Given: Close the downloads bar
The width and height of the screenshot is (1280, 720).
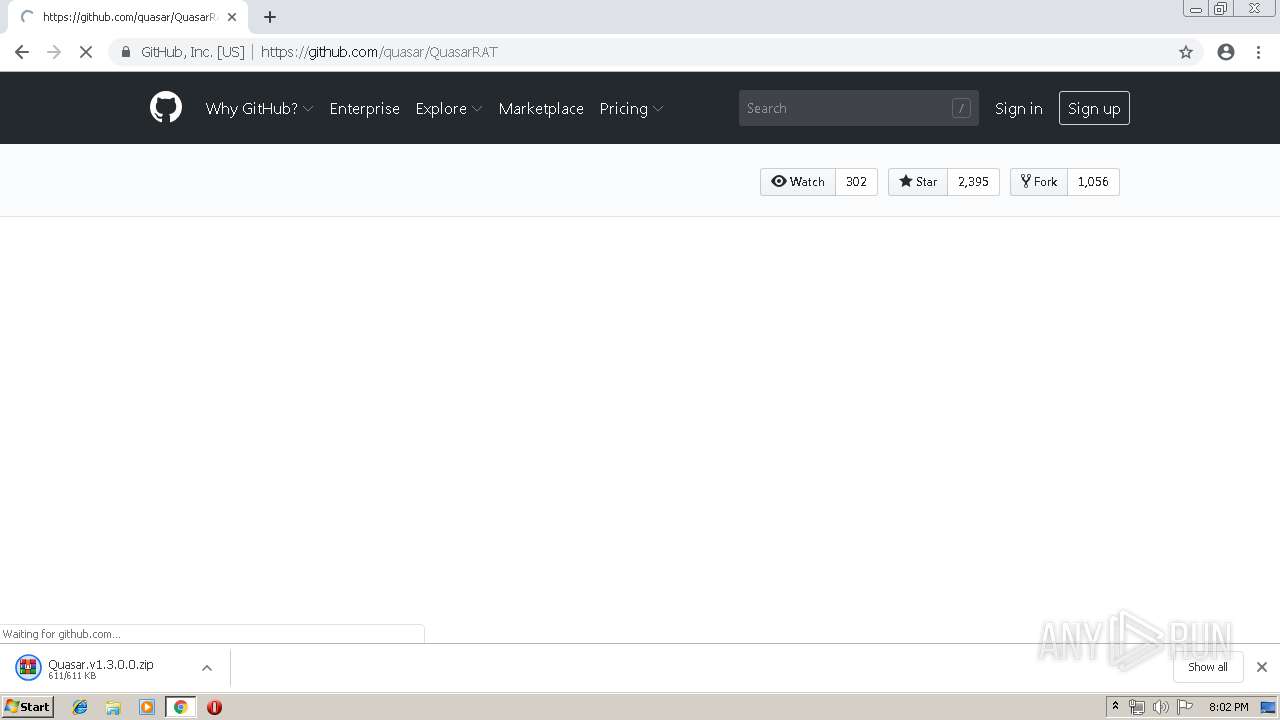Looking at the screenshot, I should click(x=1262, y=667).
